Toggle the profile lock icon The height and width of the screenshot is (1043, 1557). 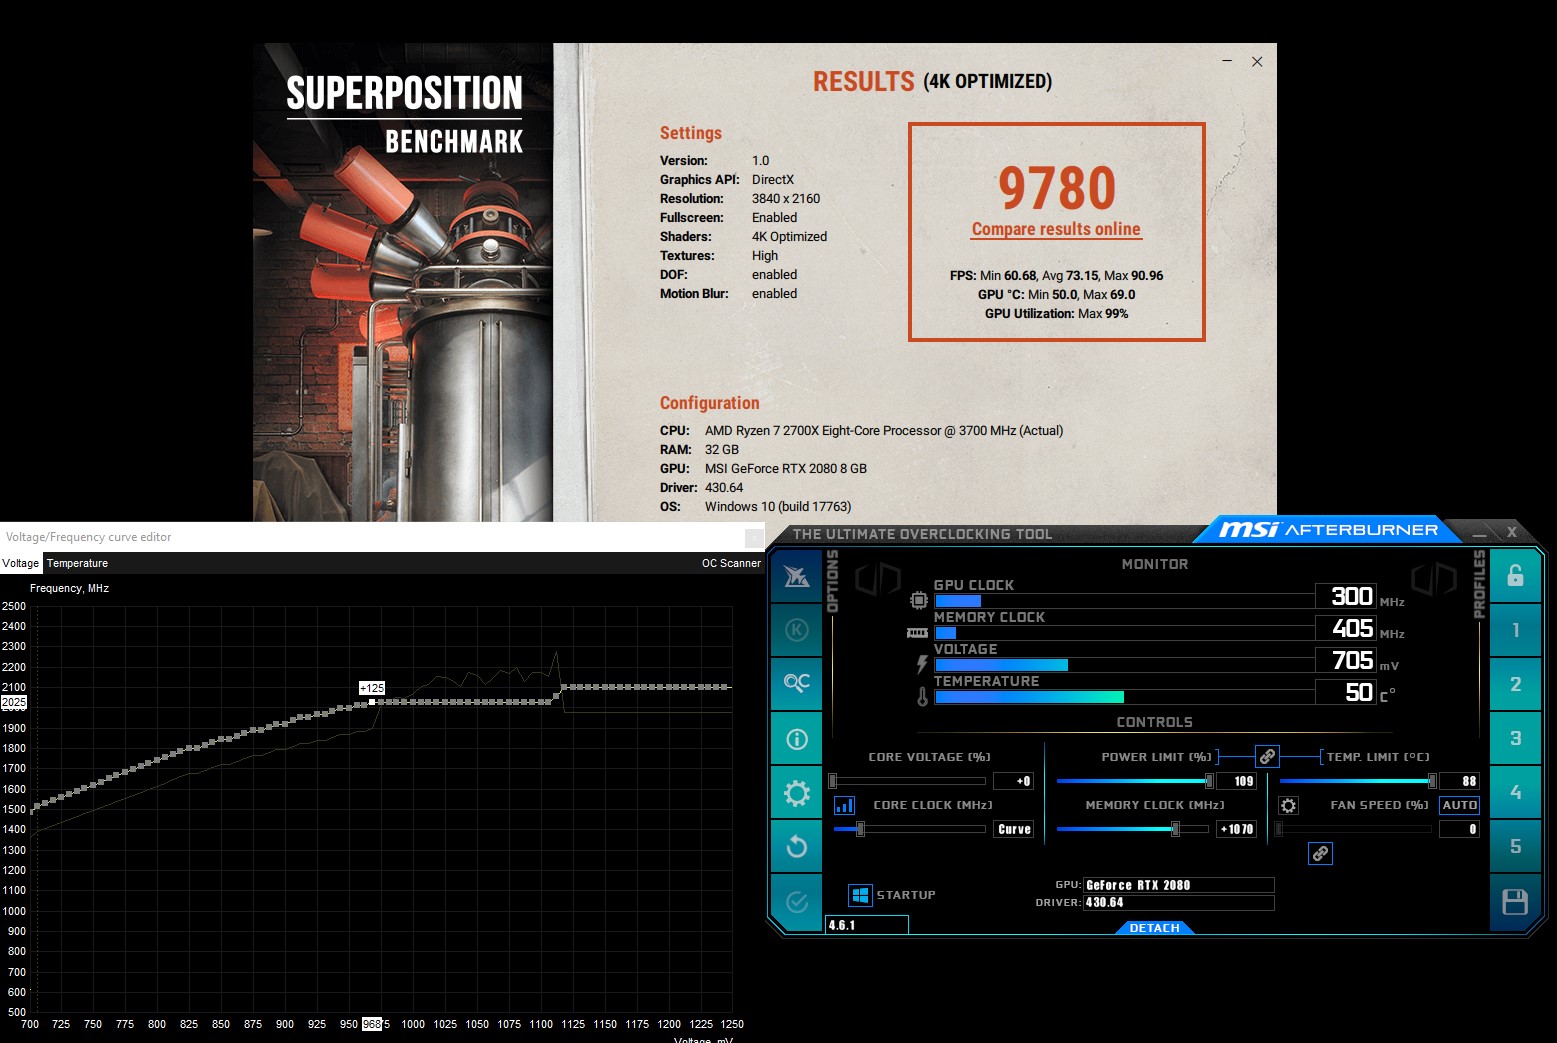click(1515, 575)
